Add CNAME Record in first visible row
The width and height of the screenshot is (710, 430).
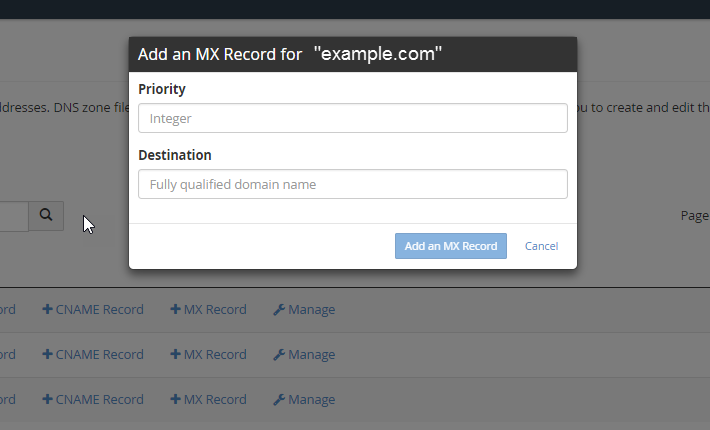coord(93,310)
